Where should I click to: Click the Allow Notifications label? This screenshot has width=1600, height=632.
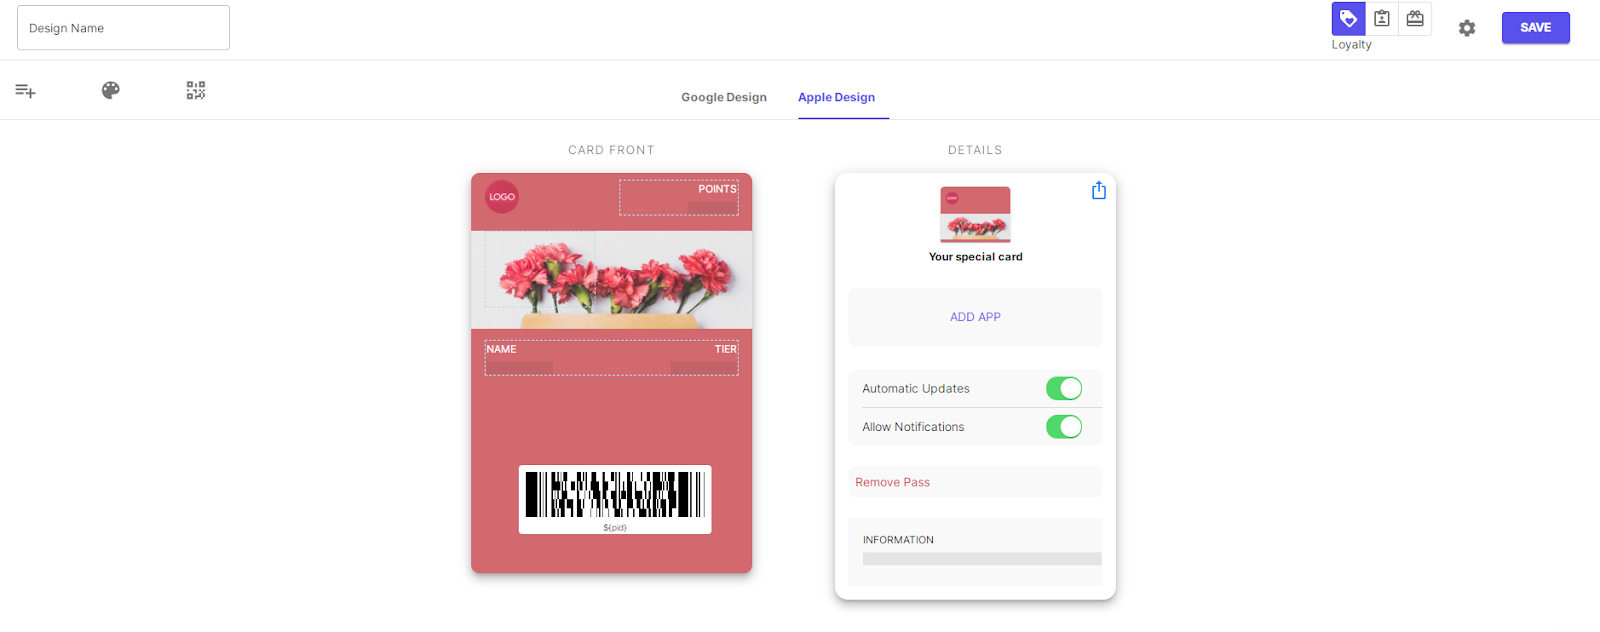coord(913,427)
